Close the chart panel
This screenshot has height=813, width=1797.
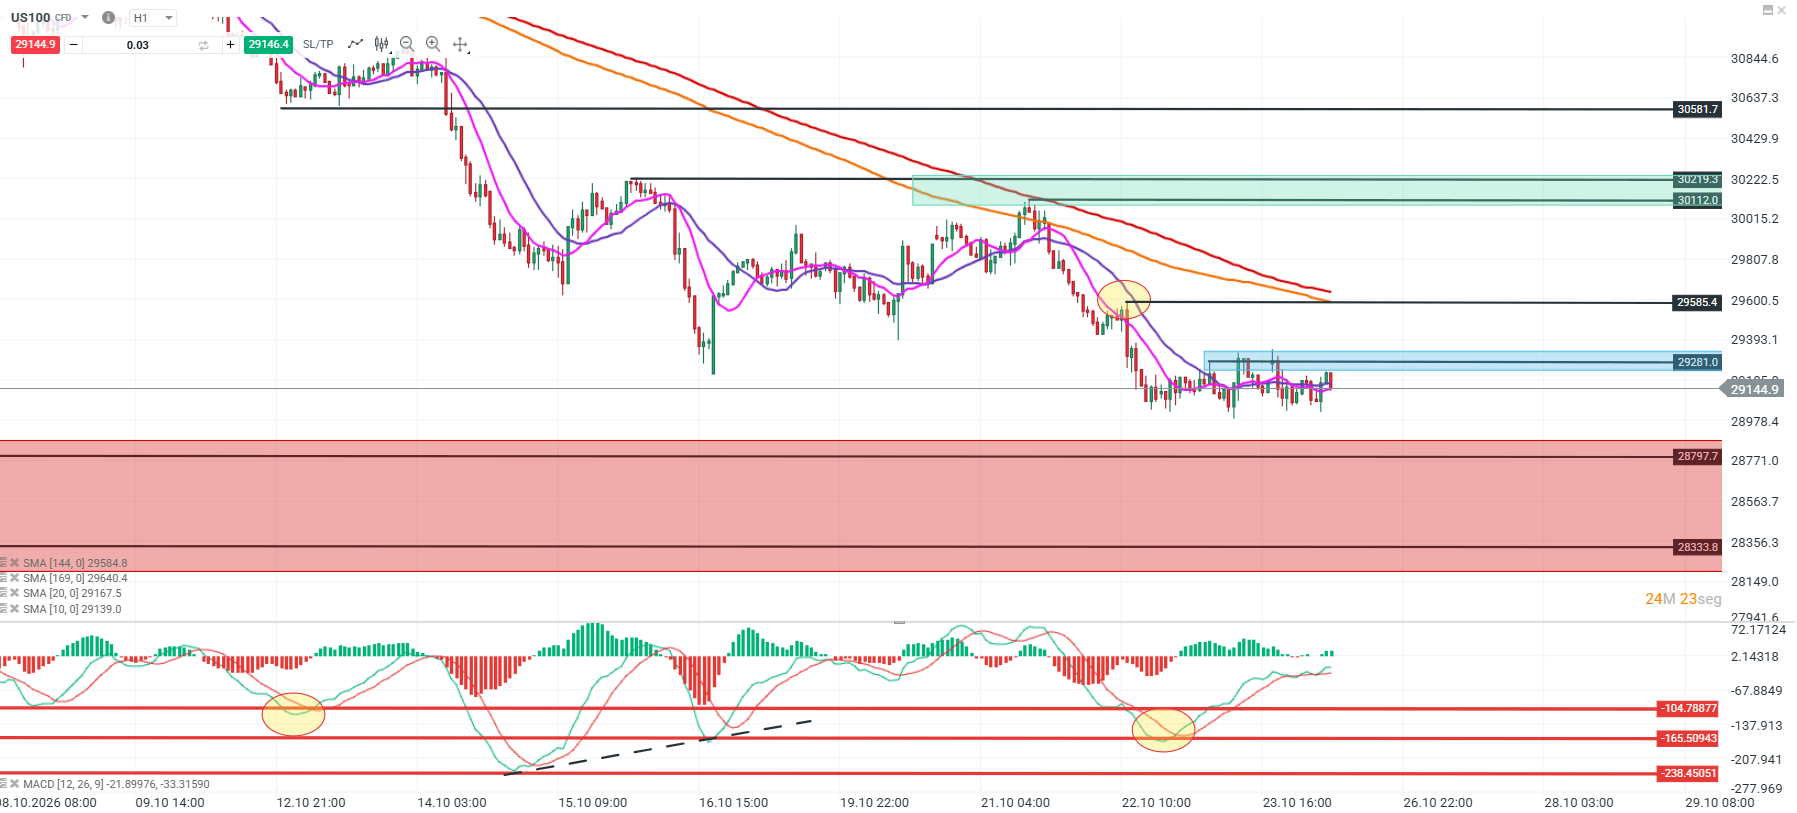1782,10
